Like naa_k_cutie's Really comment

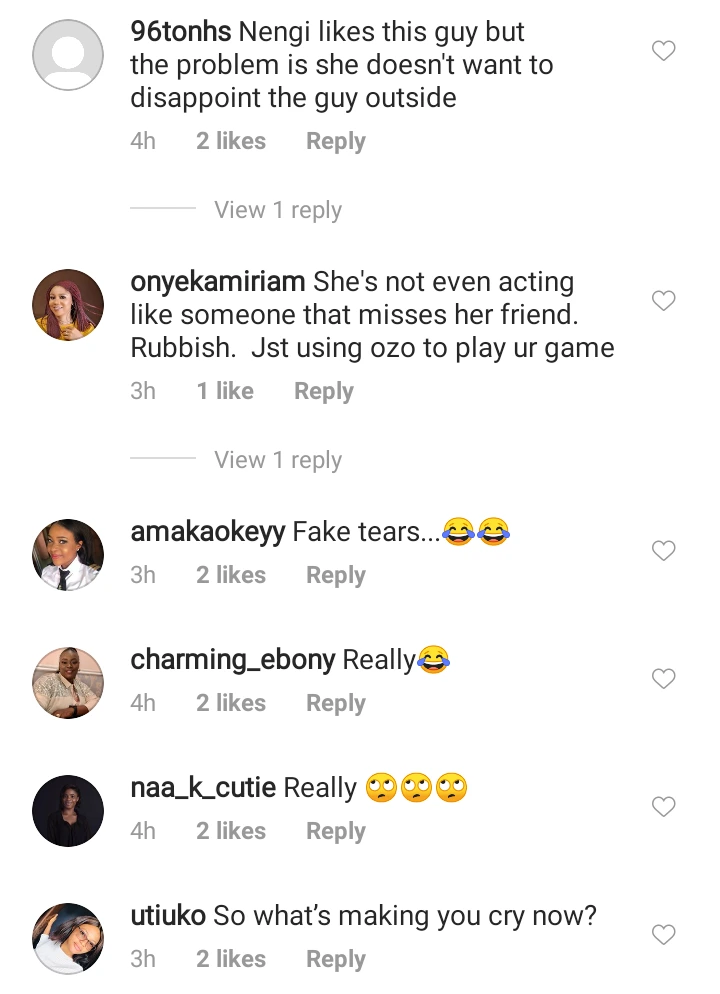(x=664, y=807)
